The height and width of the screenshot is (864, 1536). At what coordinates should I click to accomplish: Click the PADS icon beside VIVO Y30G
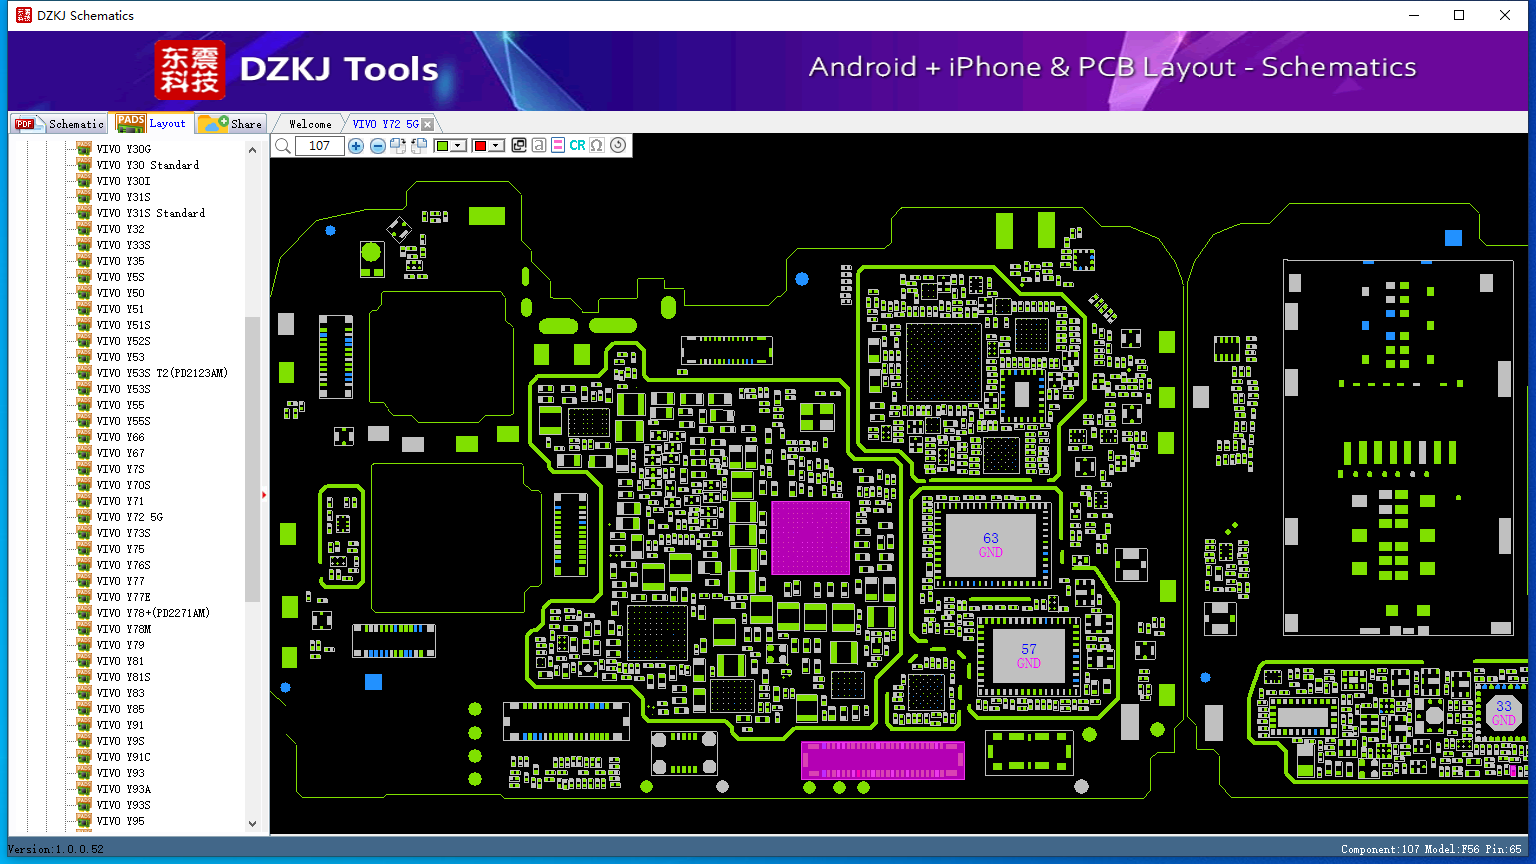(x=84, y=149)
